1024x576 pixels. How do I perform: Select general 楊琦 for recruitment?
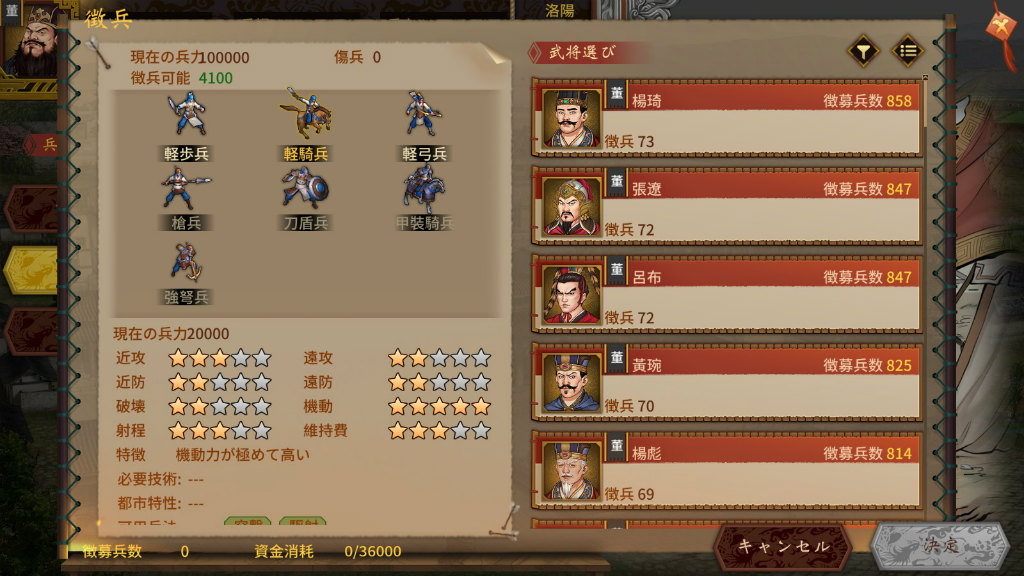(727, 118)
